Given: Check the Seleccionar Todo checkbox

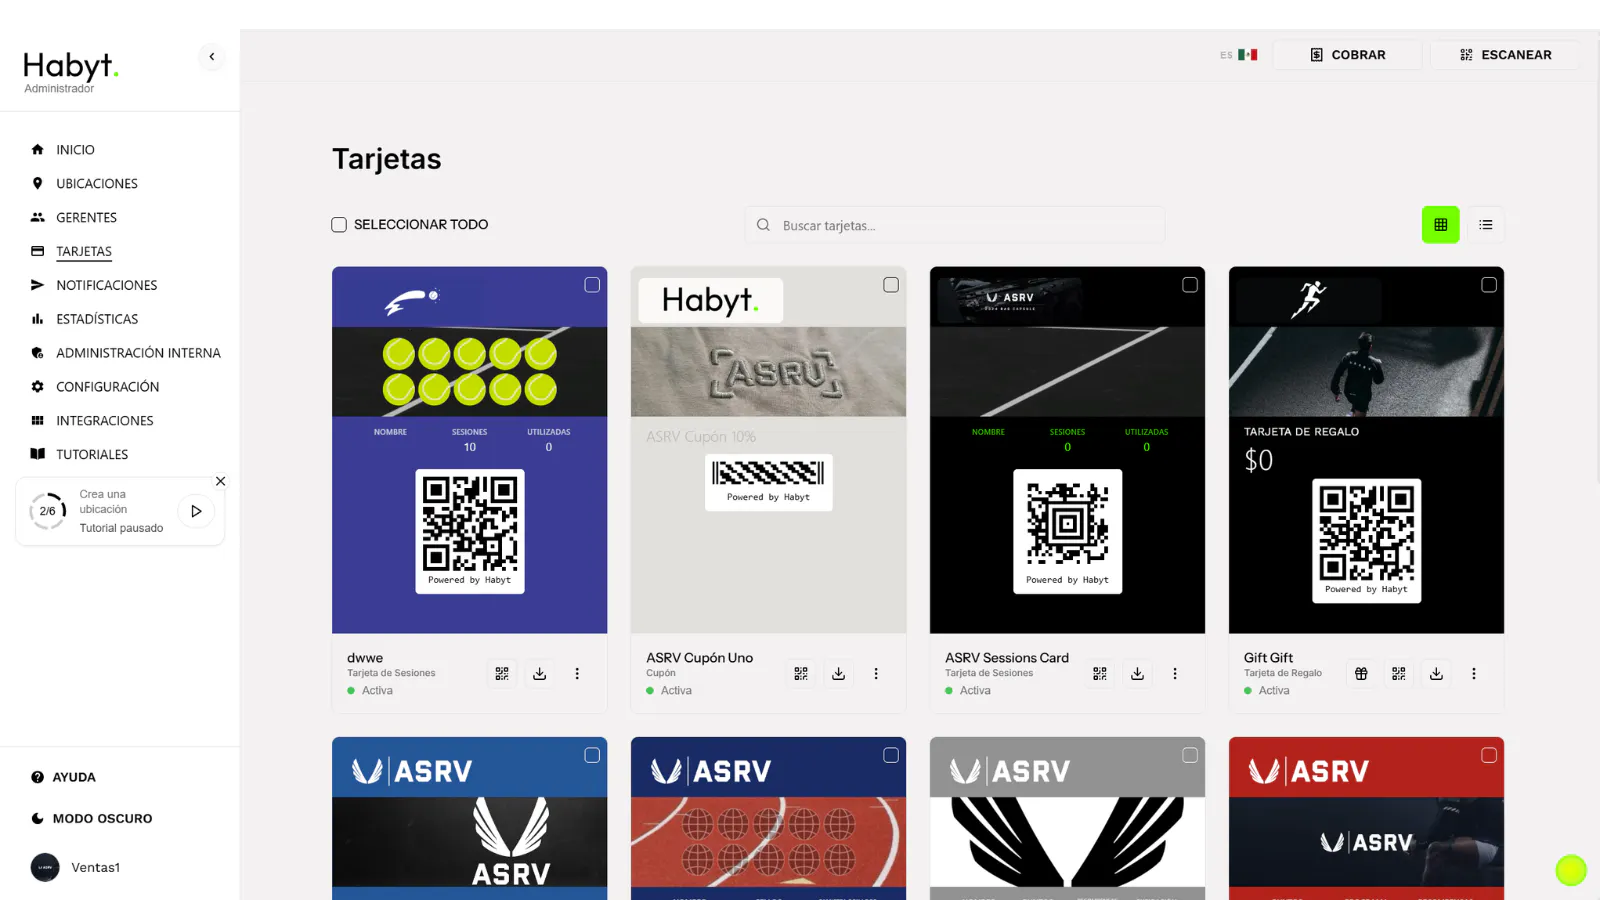Looking at the screenshot, I should click(339, 225).
